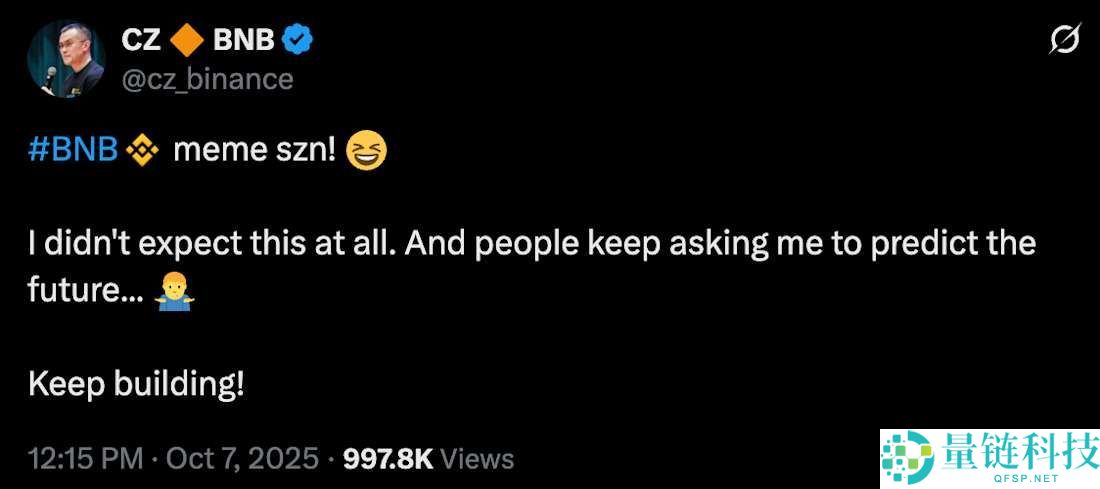Click the green watermark logo icon

click(906, 460)
